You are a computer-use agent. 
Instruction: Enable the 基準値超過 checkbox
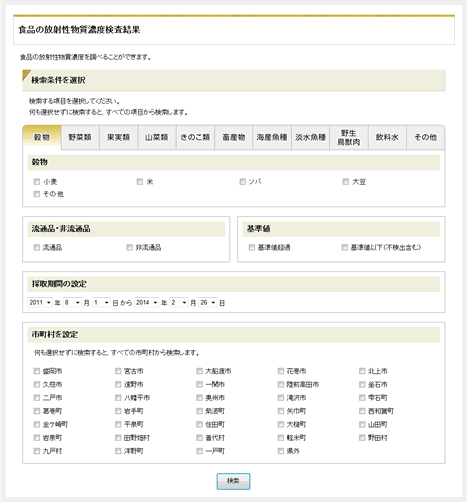pyautogui.click(x=252, y=247)
